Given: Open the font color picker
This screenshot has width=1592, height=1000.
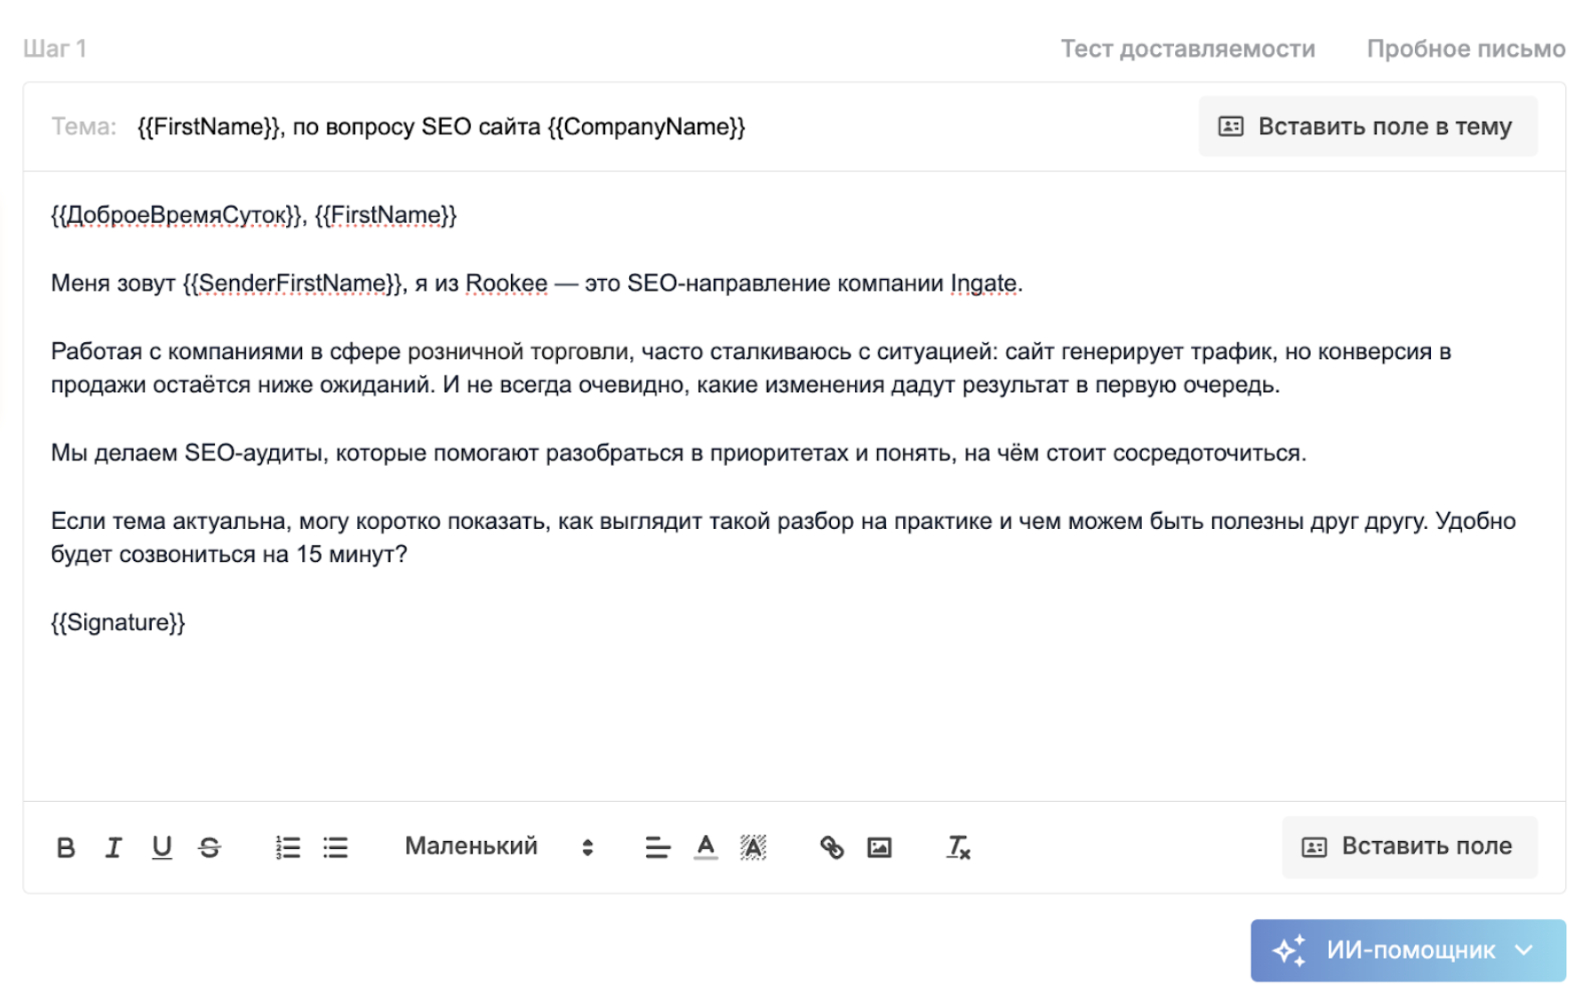Looking at the screenshot, I should [705, 847].
